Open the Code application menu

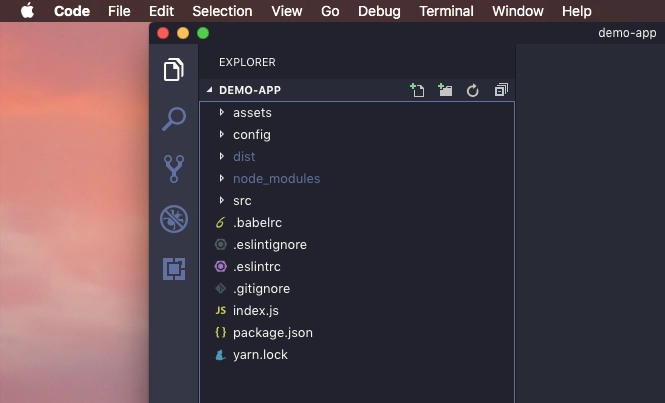(x=72, y=11)
